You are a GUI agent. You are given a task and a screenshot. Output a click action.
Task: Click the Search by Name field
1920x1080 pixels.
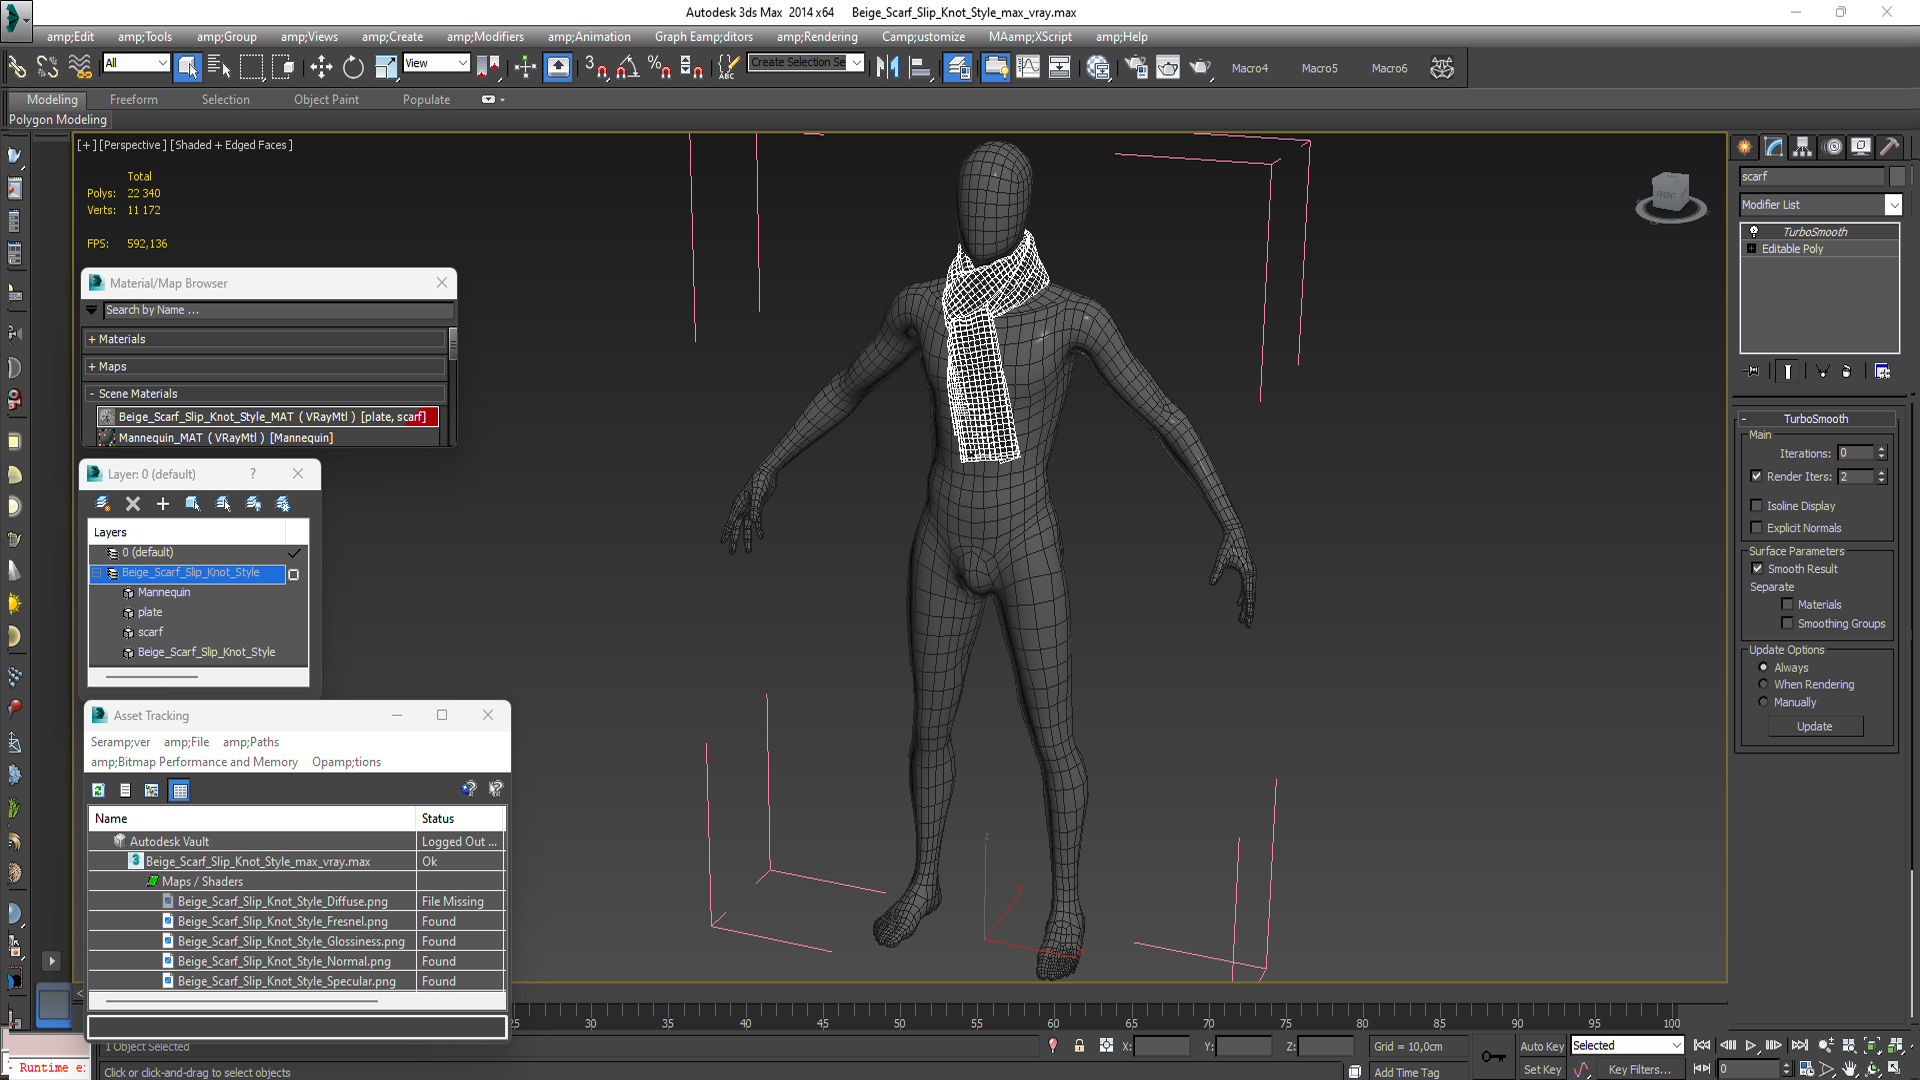278,310
